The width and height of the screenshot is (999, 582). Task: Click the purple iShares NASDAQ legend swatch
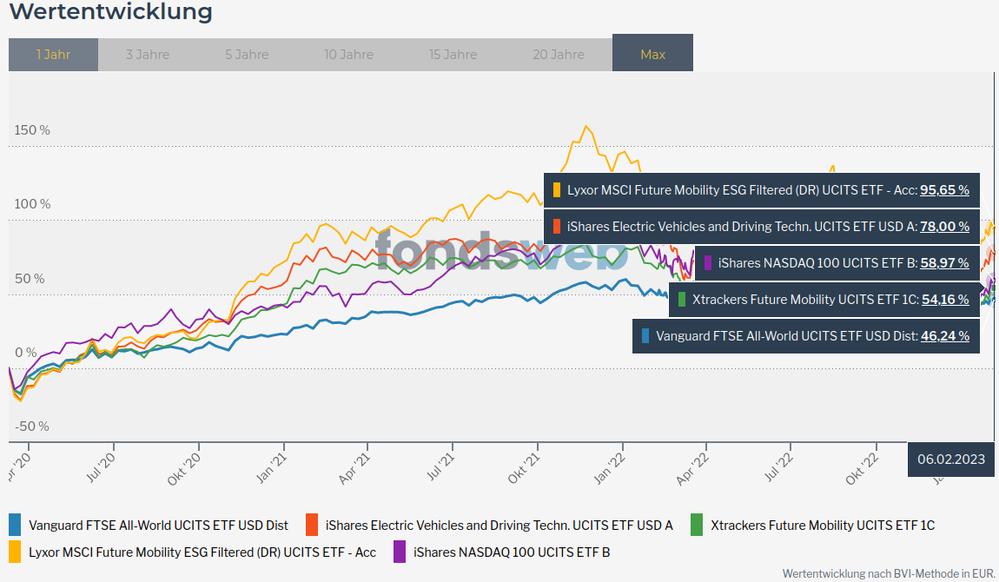399,551
